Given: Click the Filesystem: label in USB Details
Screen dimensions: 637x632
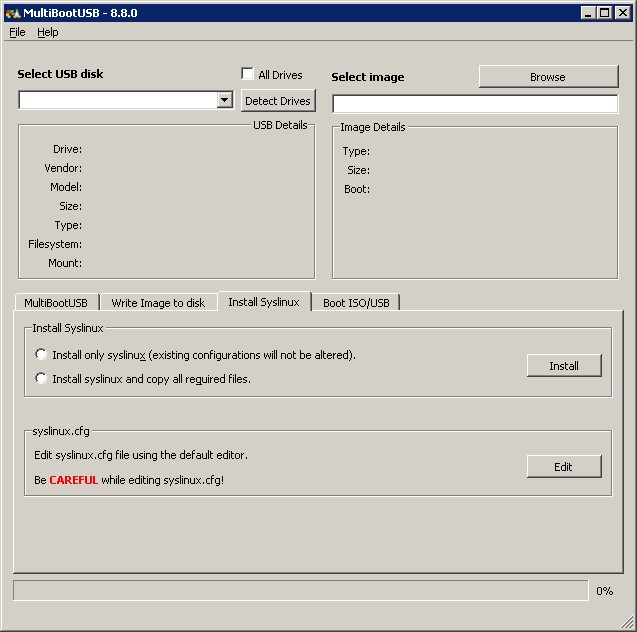Looking at the screenshot, I should pyautogui.click(x=55, y=244).
